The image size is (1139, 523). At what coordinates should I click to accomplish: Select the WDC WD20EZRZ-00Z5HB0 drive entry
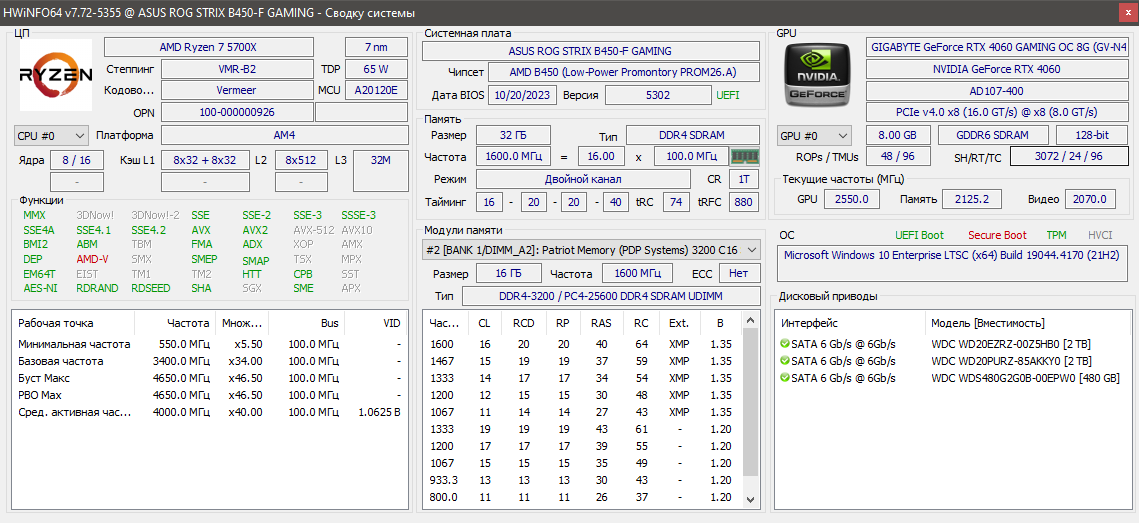954,344
